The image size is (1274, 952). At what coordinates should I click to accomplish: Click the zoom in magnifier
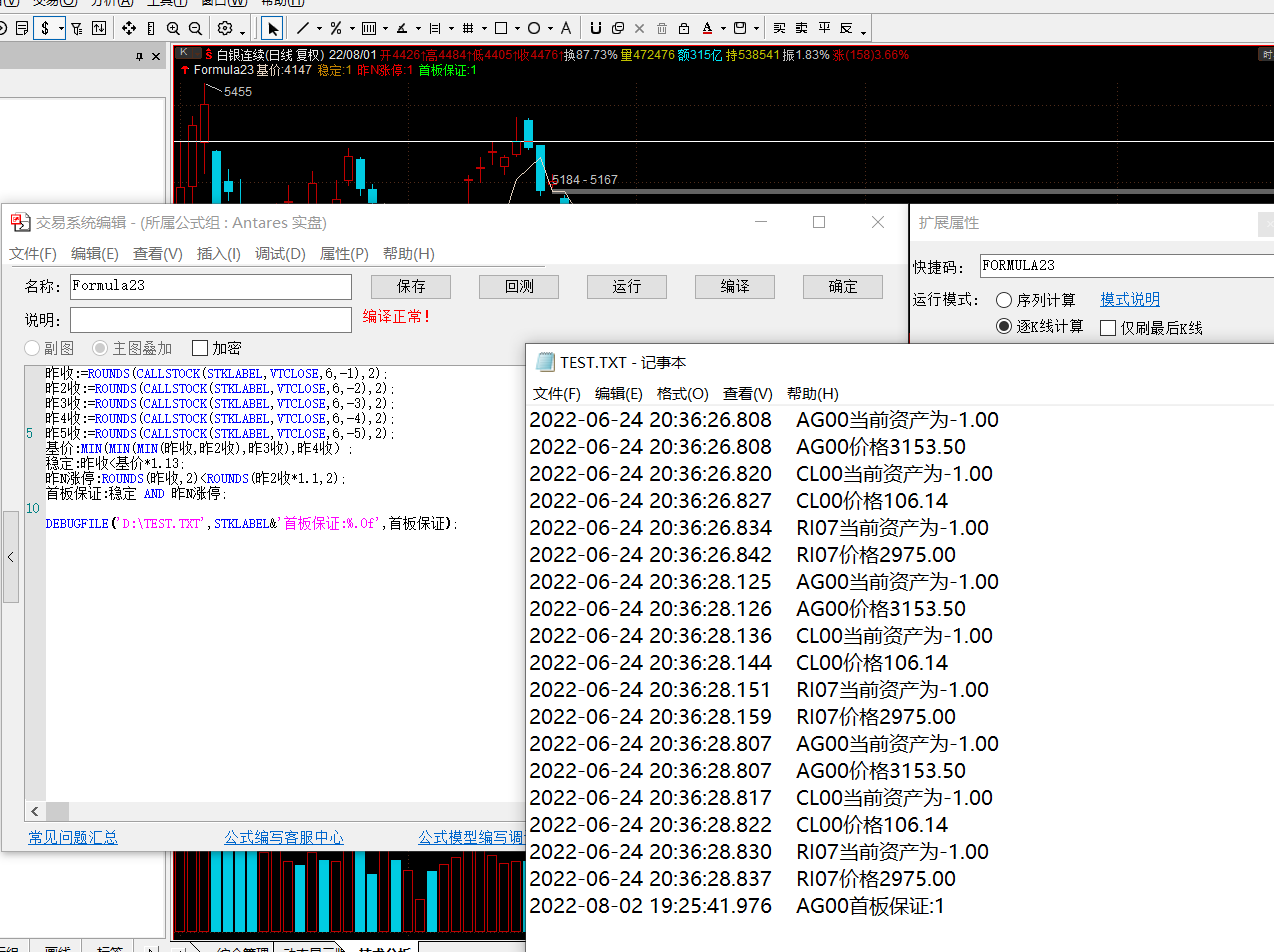tap(173, 29)
